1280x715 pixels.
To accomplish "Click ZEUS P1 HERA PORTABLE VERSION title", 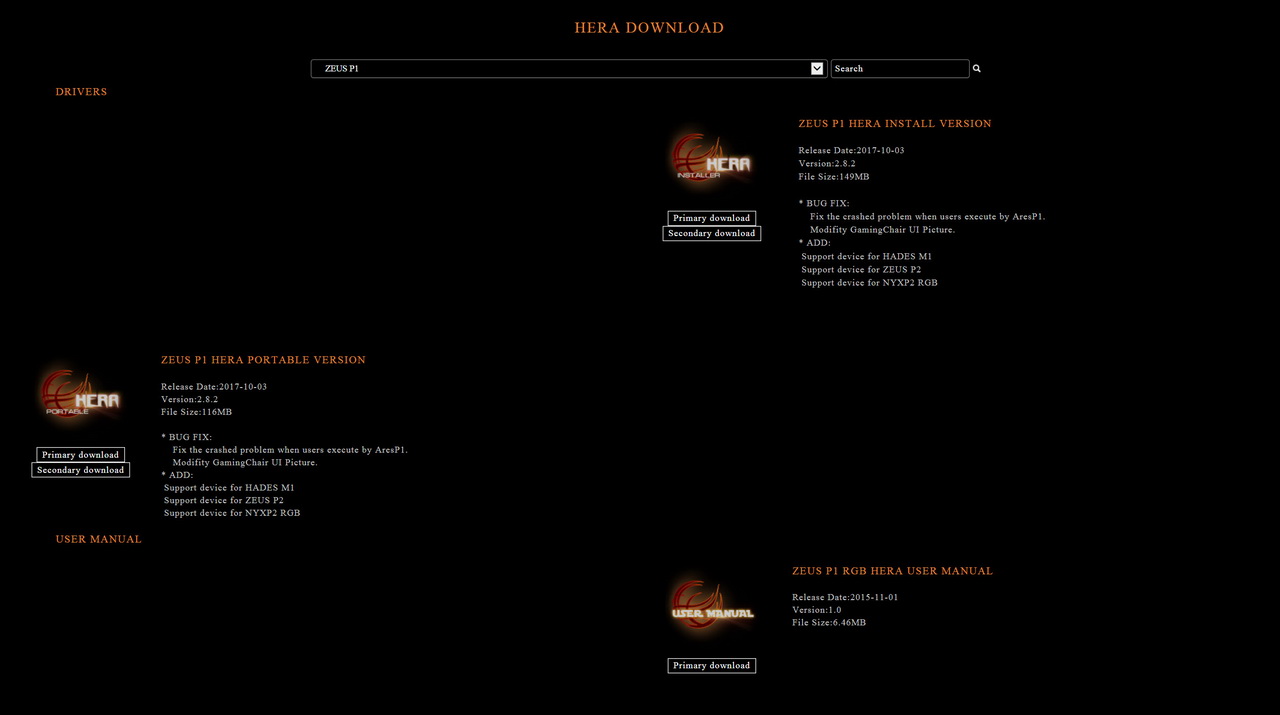I will coord(263,360).
